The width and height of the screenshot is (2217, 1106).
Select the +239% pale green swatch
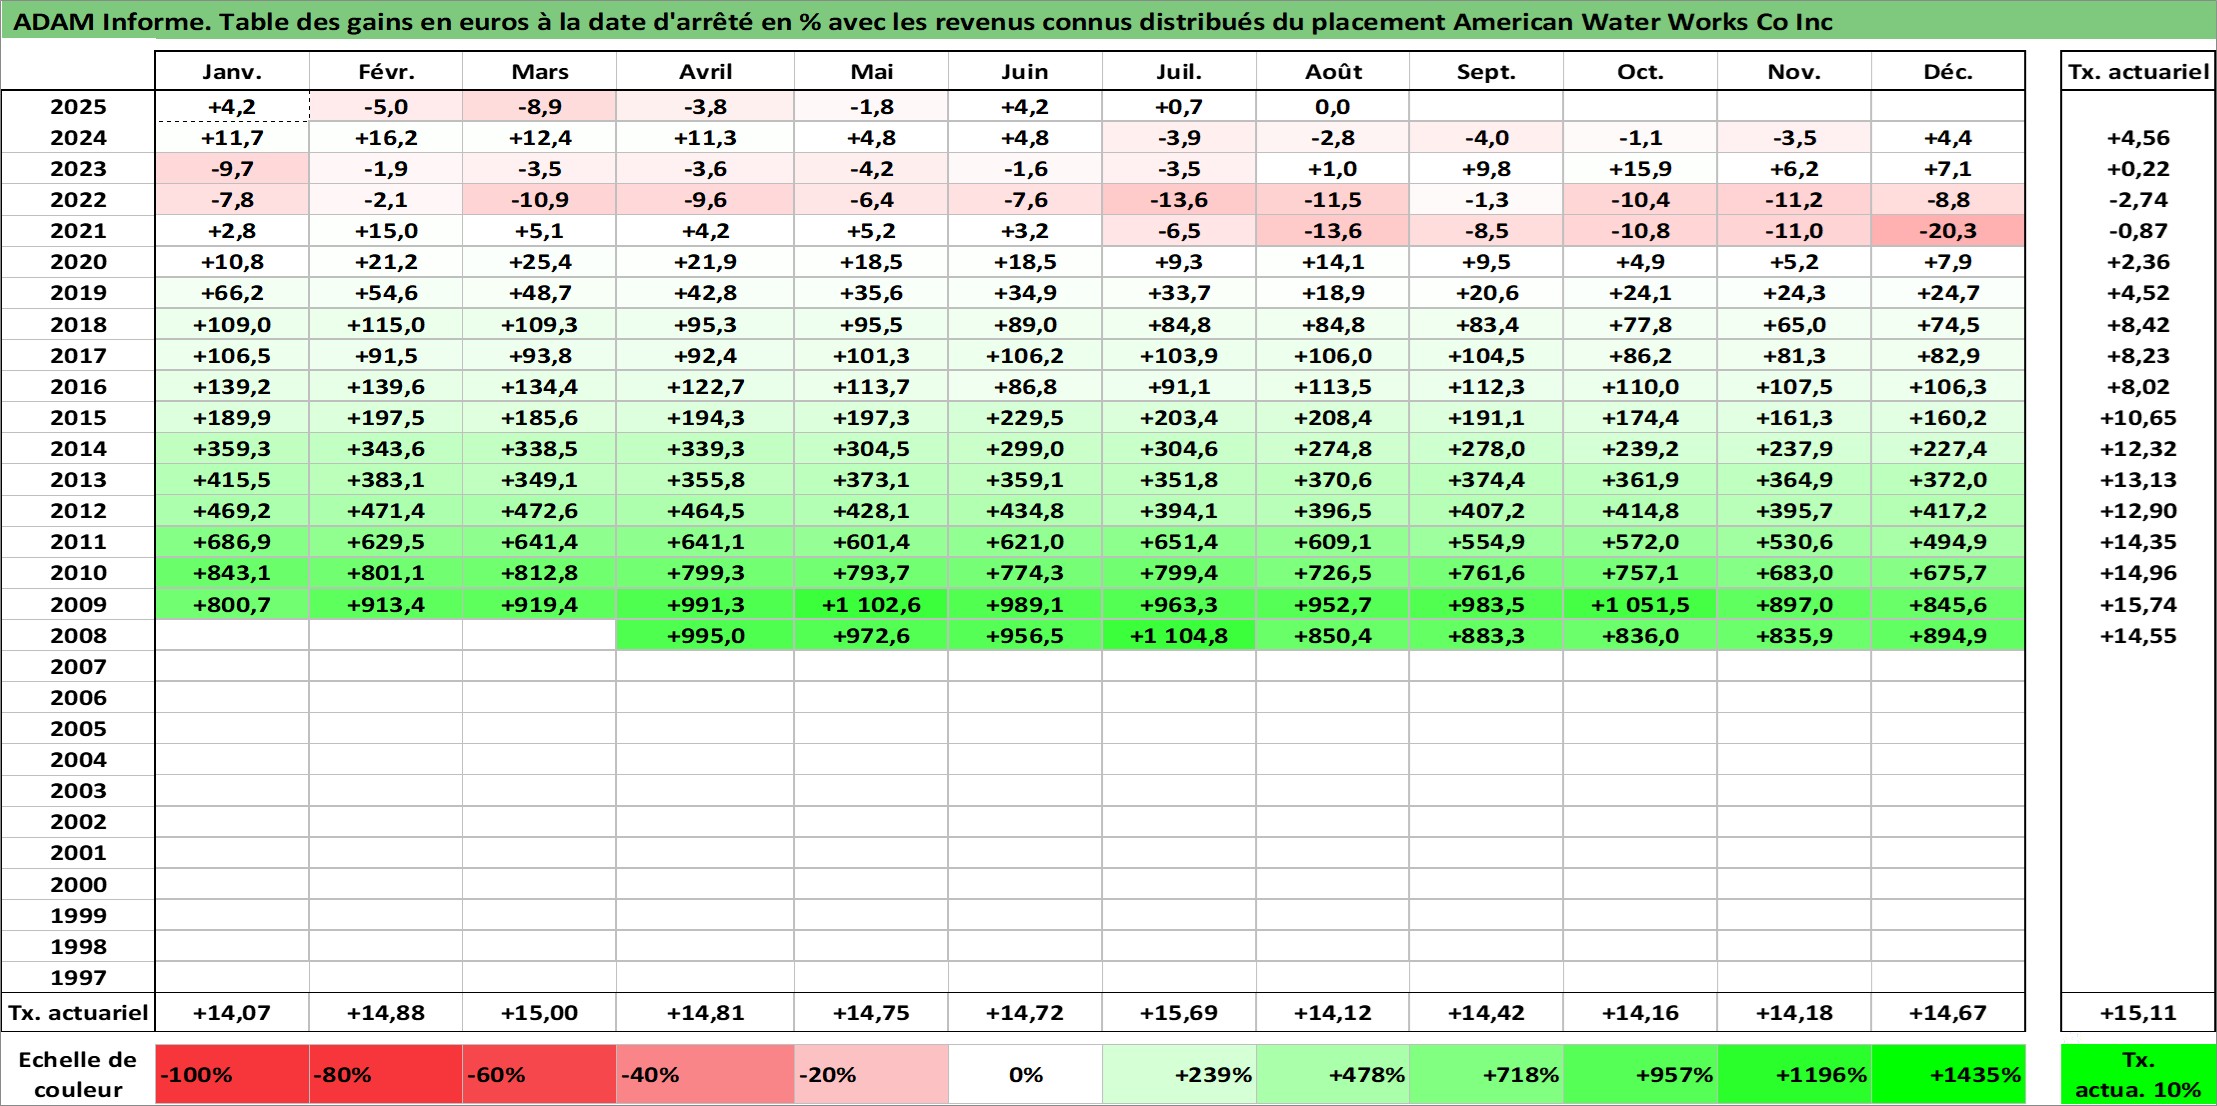click(x=1179, y=1075)
